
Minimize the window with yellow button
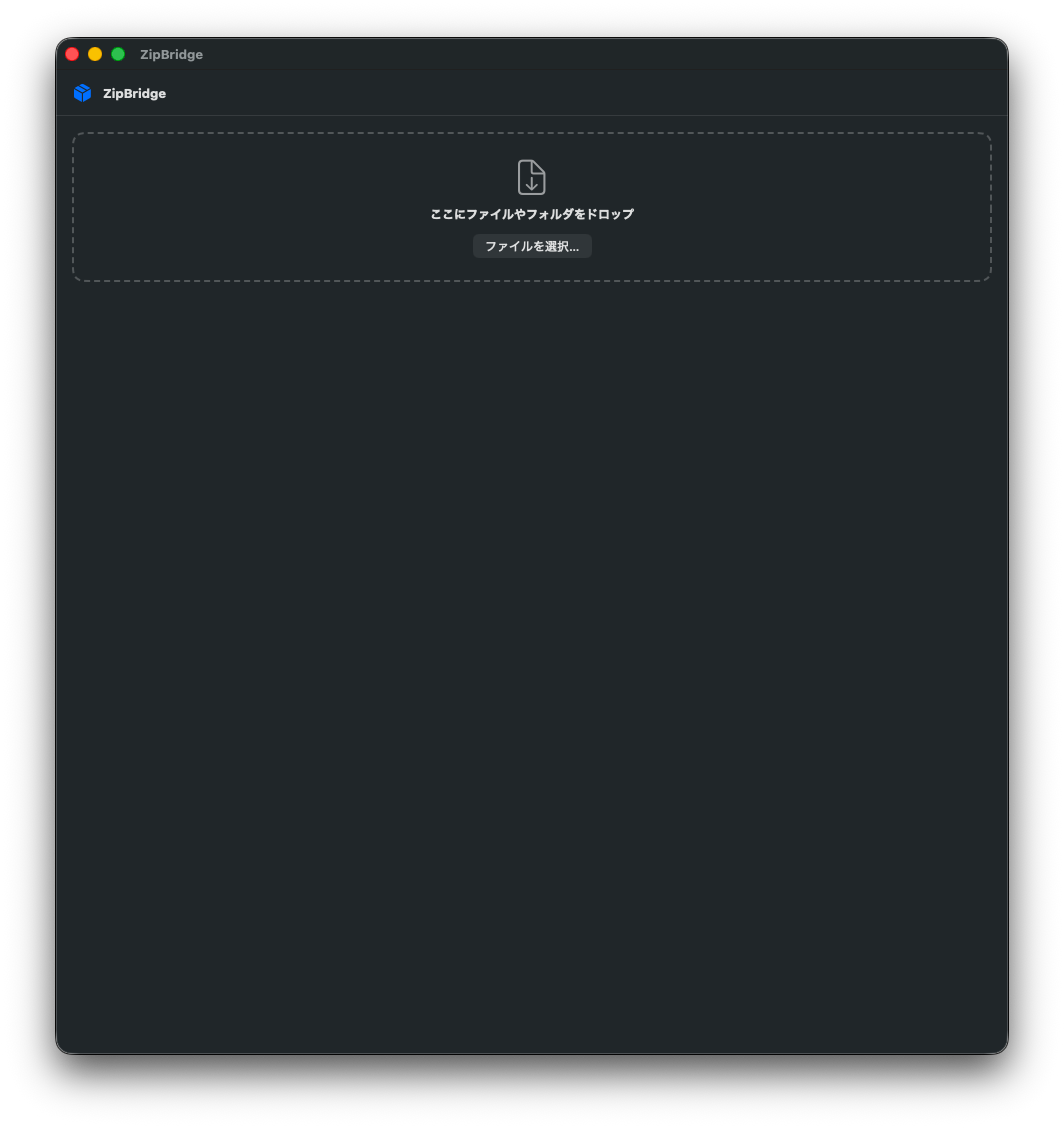(x=95, y=54)
